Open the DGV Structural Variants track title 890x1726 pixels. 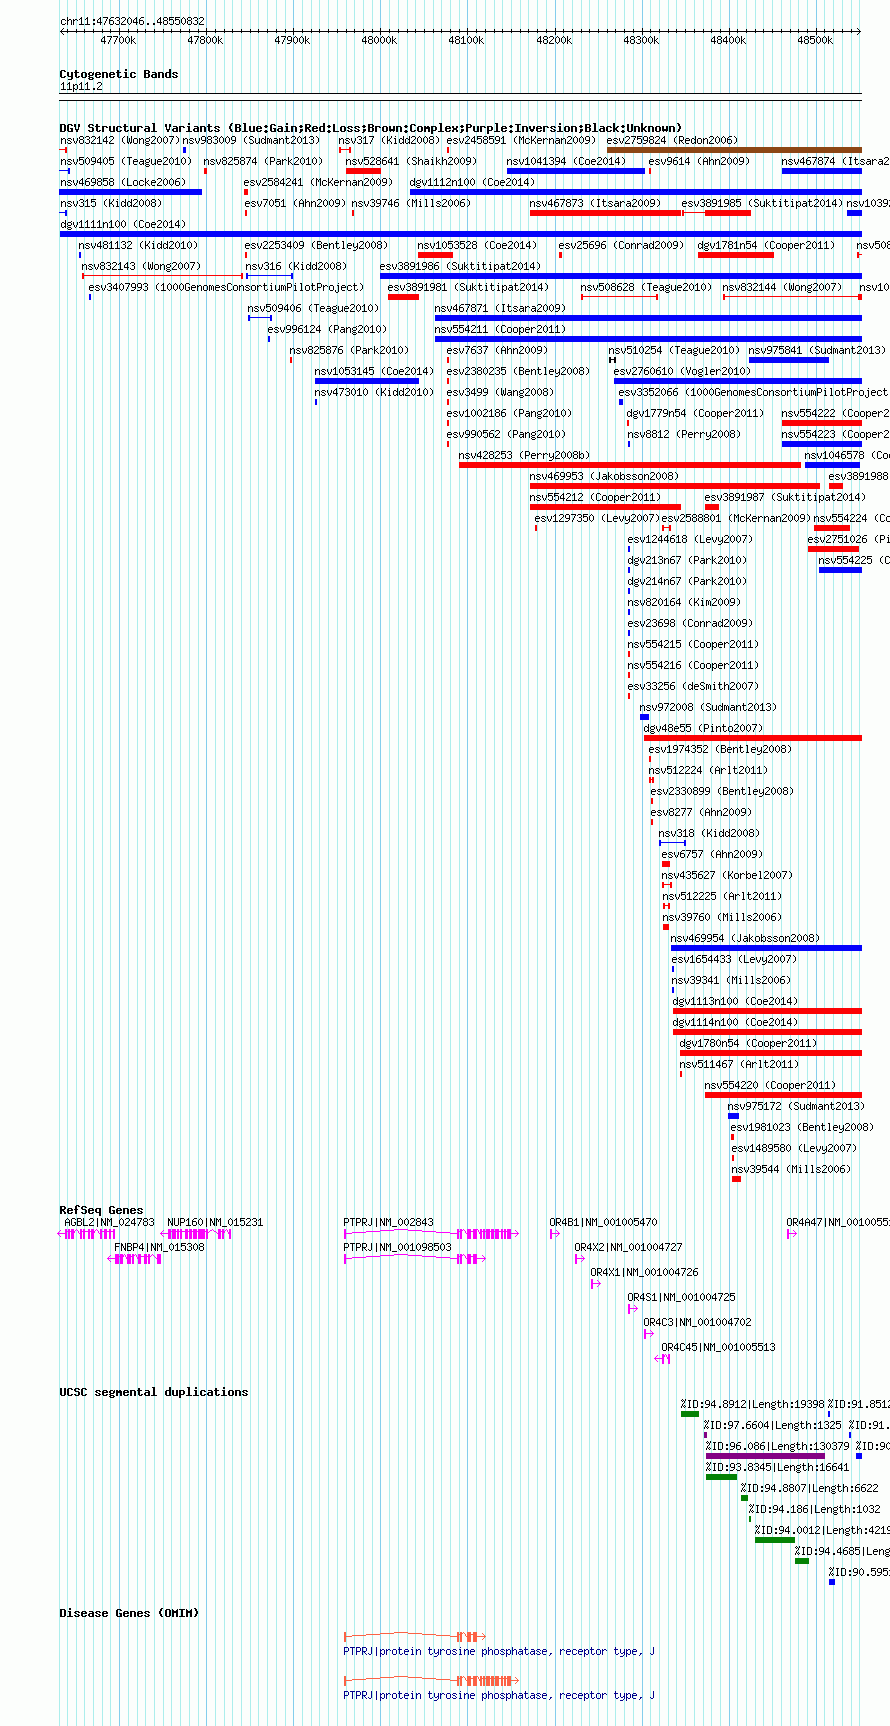(371, 128)
